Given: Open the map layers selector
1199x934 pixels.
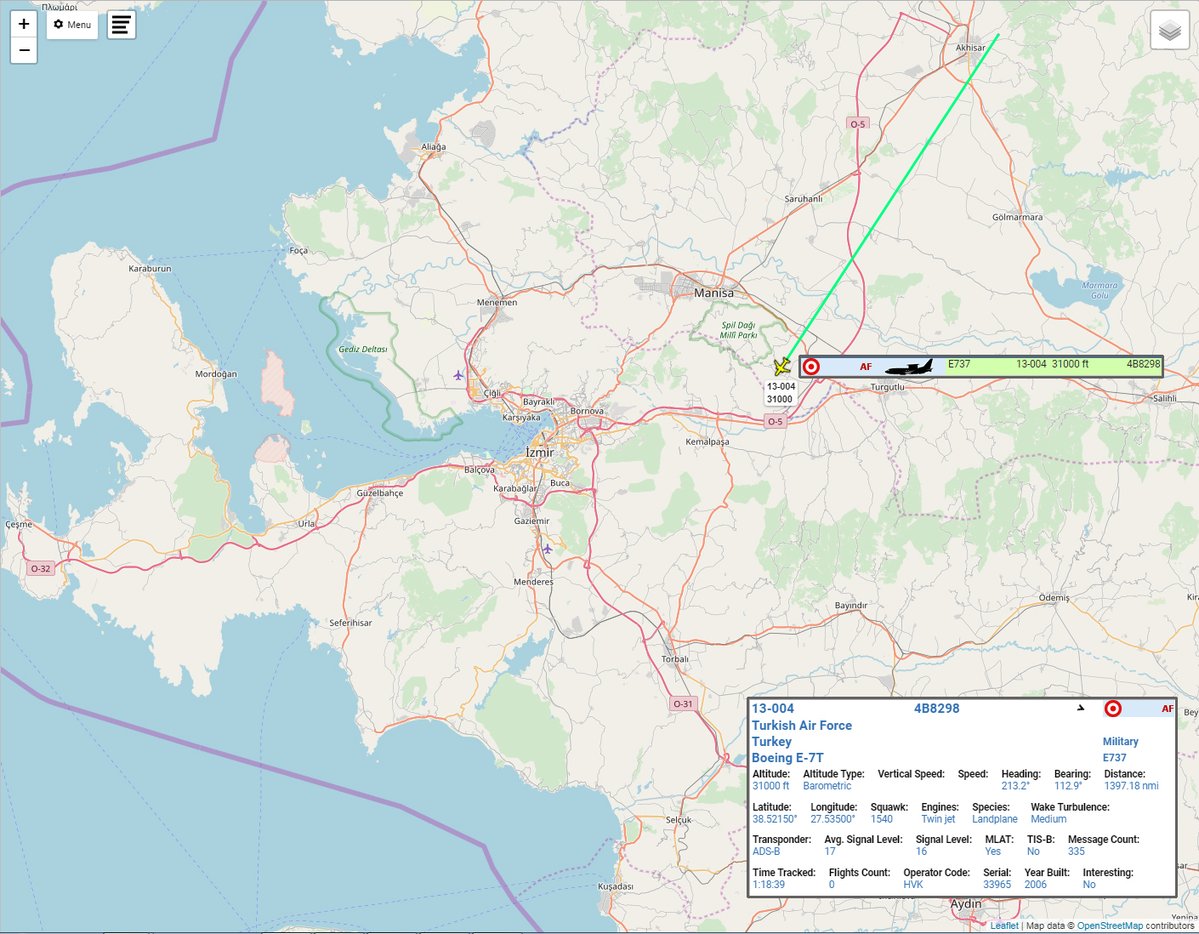Looking at the screenshot, I should [x=1169, y=30].
